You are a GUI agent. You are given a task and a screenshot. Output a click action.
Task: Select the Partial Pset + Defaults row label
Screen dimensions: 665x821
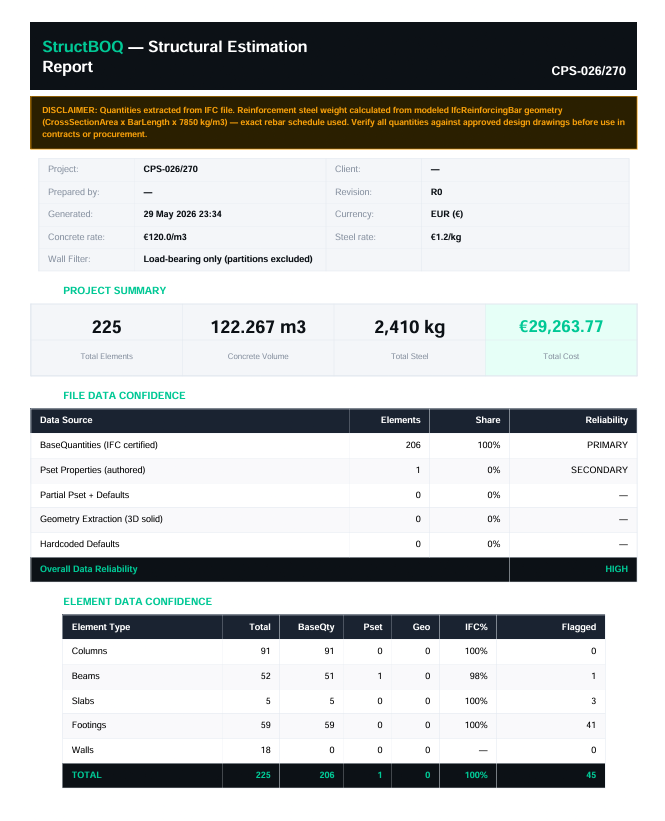pos(84,495)
